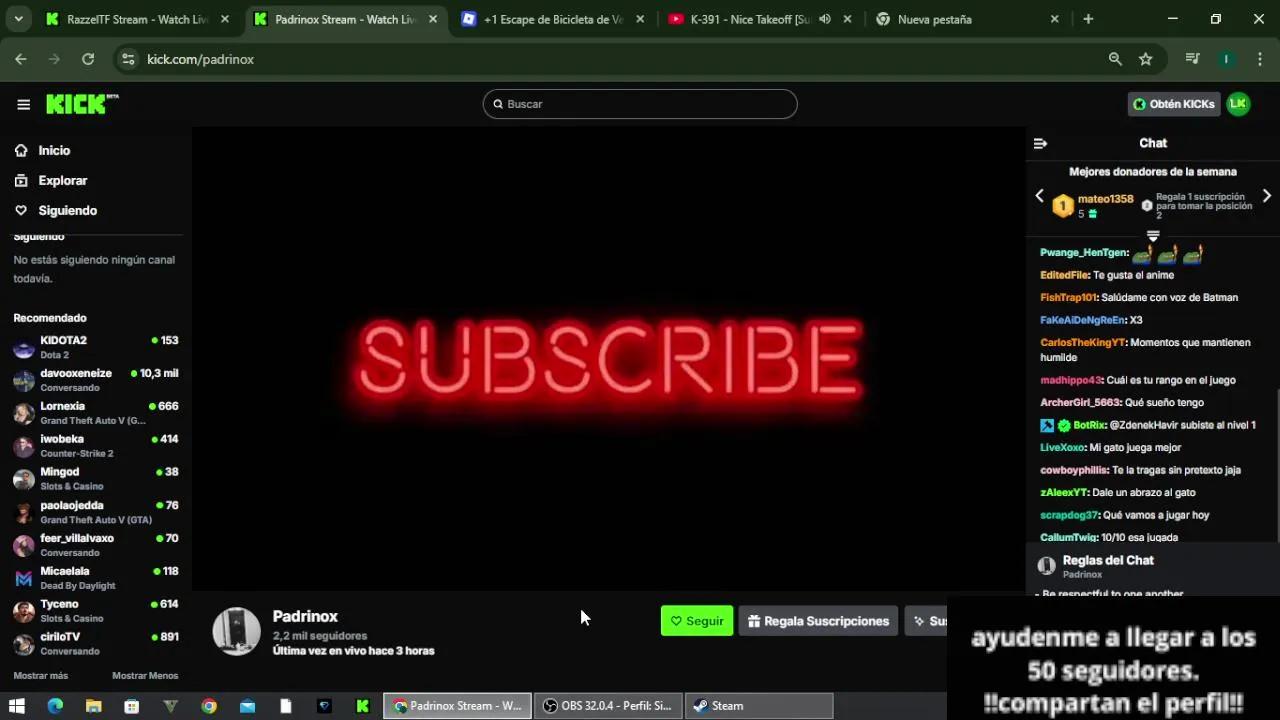The height and width of the screenshot is (720, 1280).
Task: Collapse the weekly top donors panel
Action: pos(1153,236)
